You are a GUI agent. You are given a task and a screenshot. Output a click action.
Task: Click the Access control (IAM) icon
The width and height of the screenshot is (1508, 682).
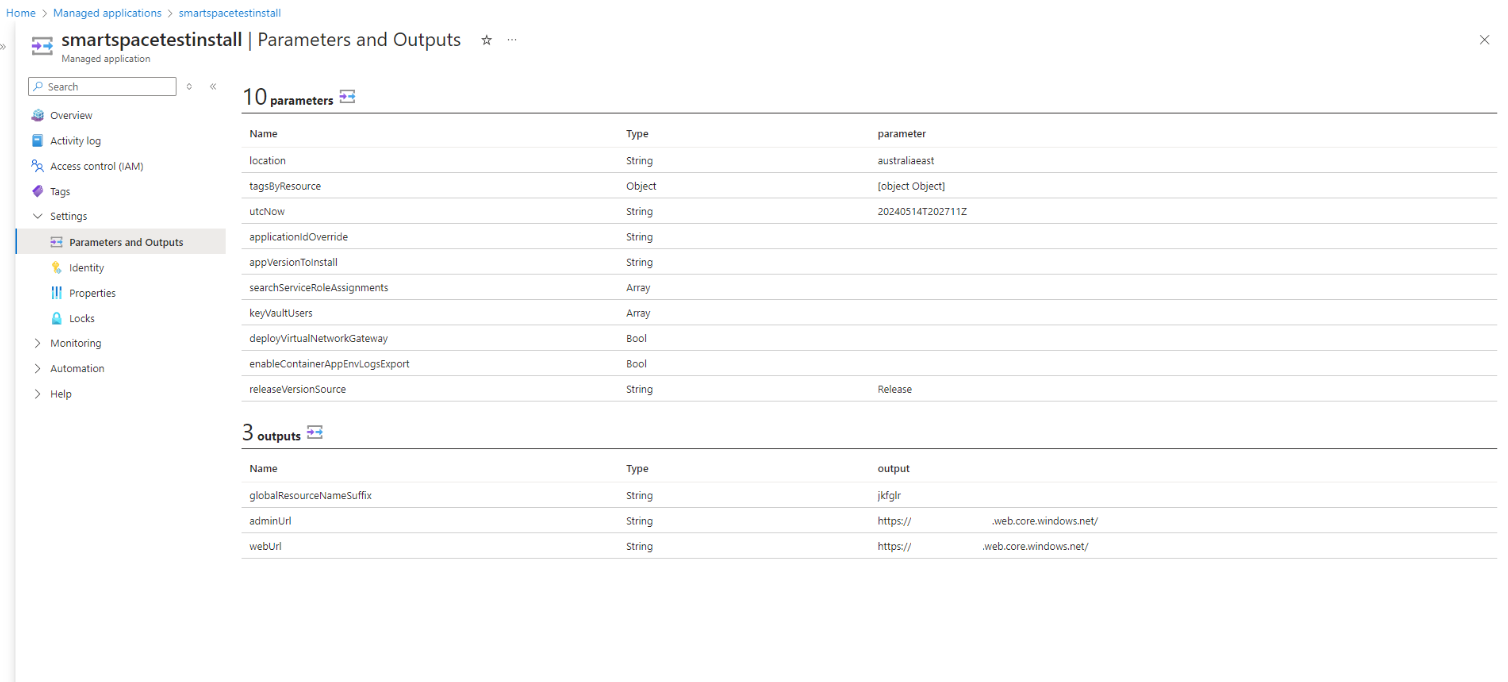(x=38, y=166)
